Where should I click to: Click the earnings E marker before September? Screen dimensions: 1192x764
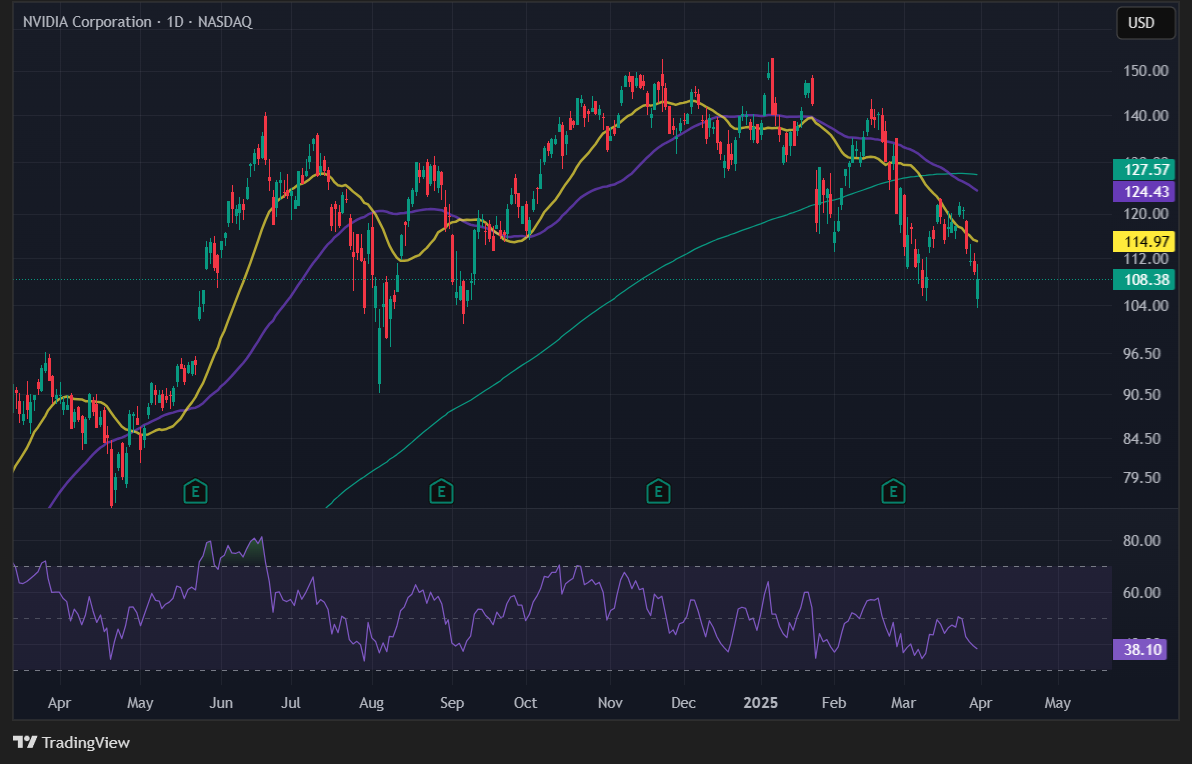pos(440,491)
